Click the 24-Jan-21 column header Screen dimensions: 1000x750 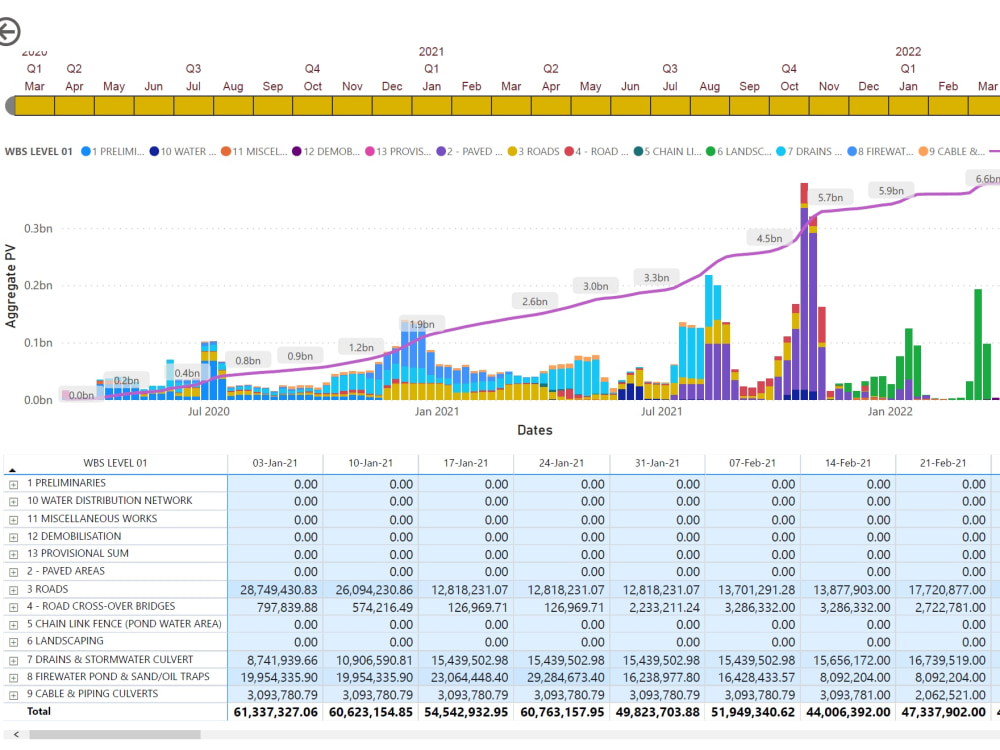click(x=561, y=463)
